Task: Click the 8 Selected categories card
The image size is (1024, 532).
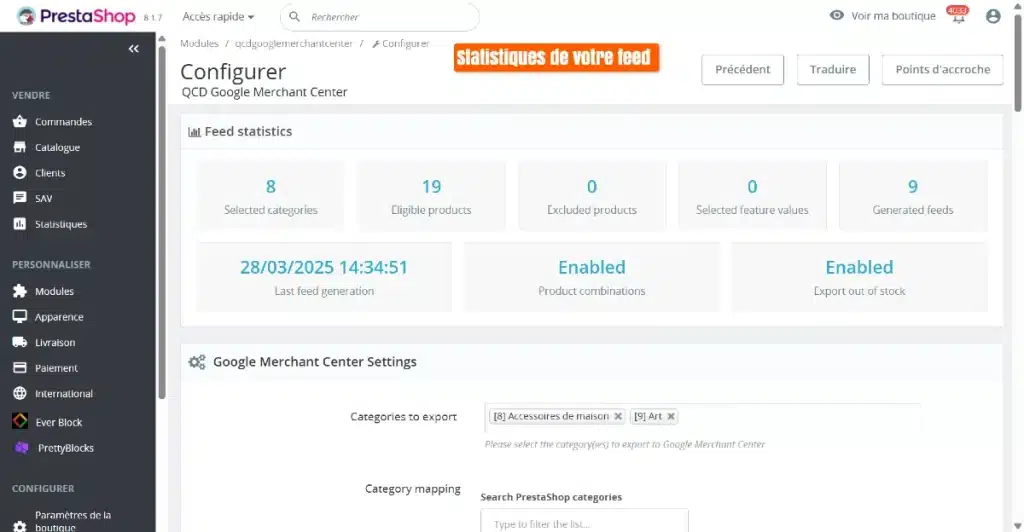Action: coord(270,196)
